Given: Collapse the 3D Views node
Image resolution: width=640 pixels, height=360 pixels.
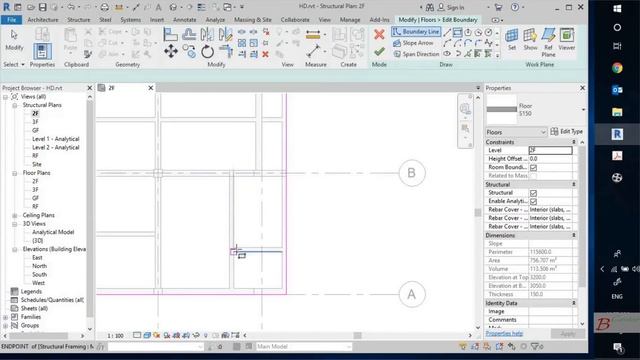Looking at the screenshot, I should (x=15, y=224).
